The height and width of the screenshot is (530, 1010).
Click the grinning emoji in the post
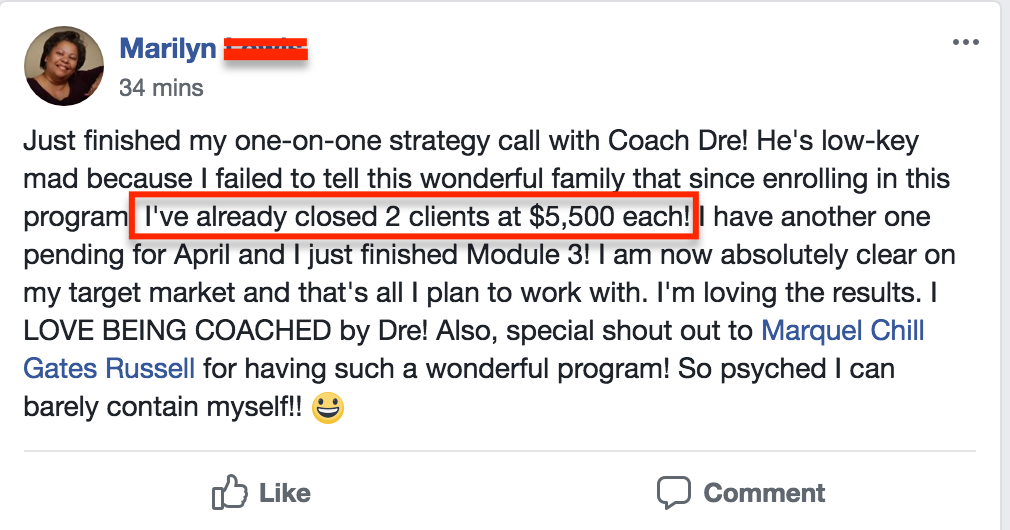point(327,410)
